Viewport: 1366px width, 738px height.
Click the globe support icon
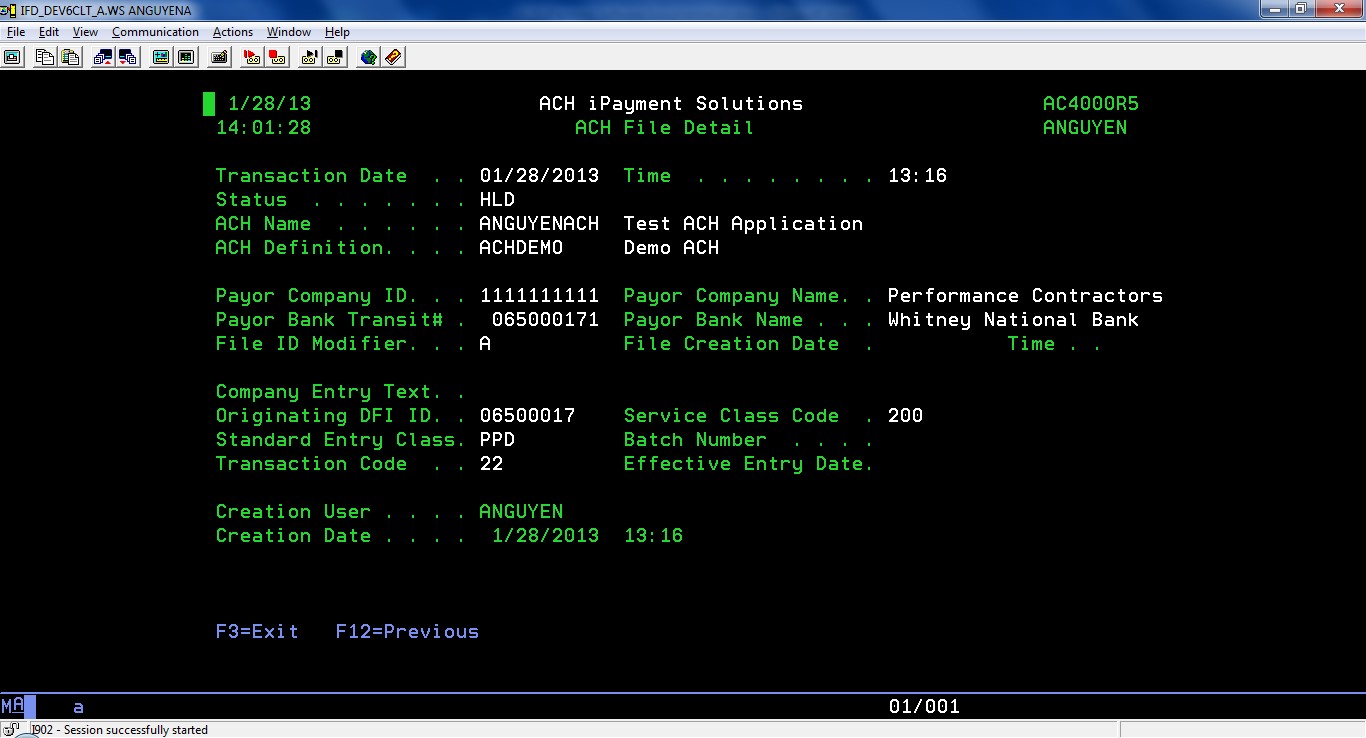click(x=369, y=57)
